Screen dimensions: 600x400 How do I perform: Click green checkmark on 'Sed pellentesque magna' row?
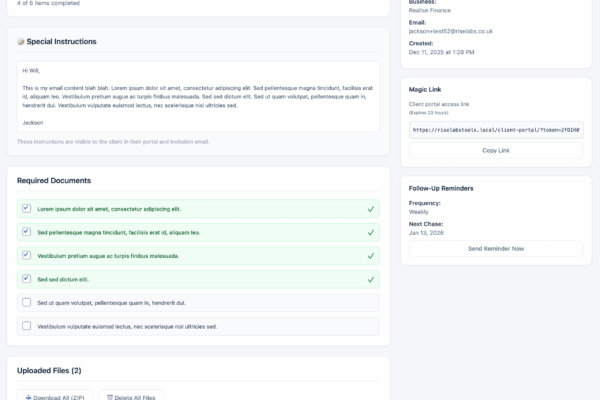click(x=370, y=232)
